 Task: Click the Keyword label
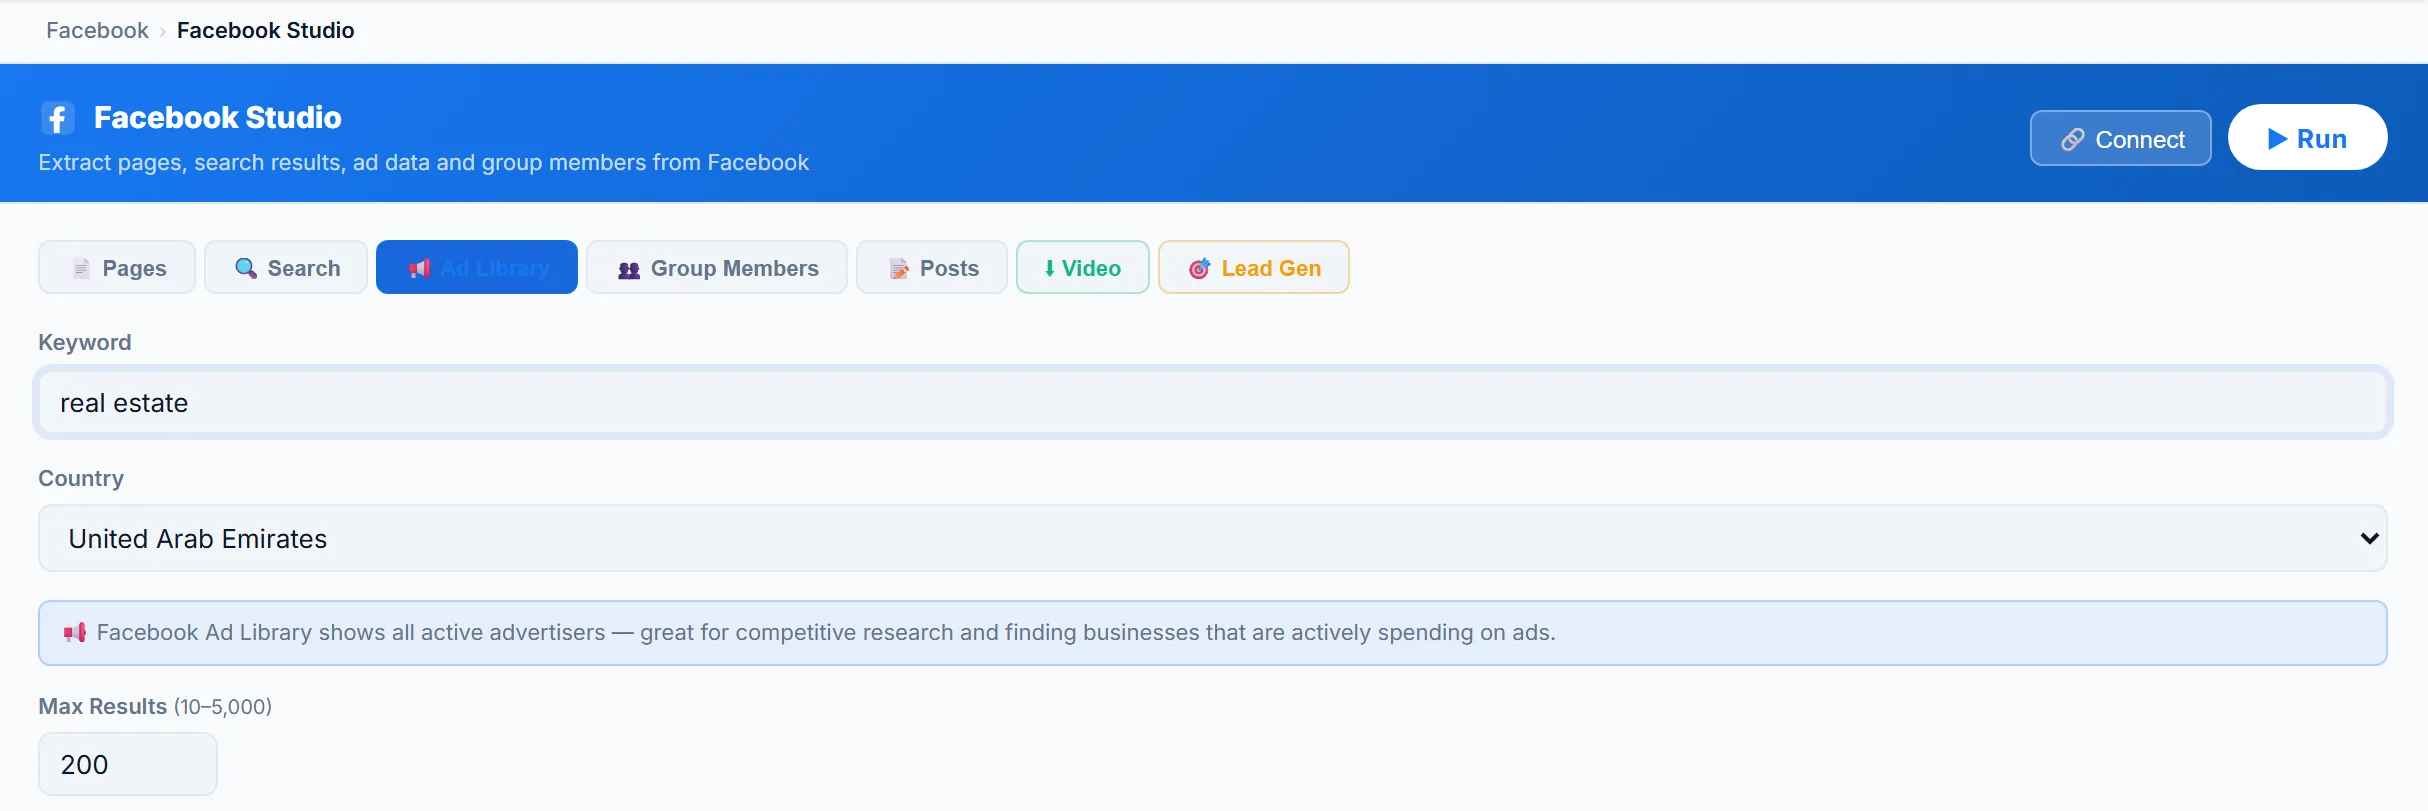[85, 342]
